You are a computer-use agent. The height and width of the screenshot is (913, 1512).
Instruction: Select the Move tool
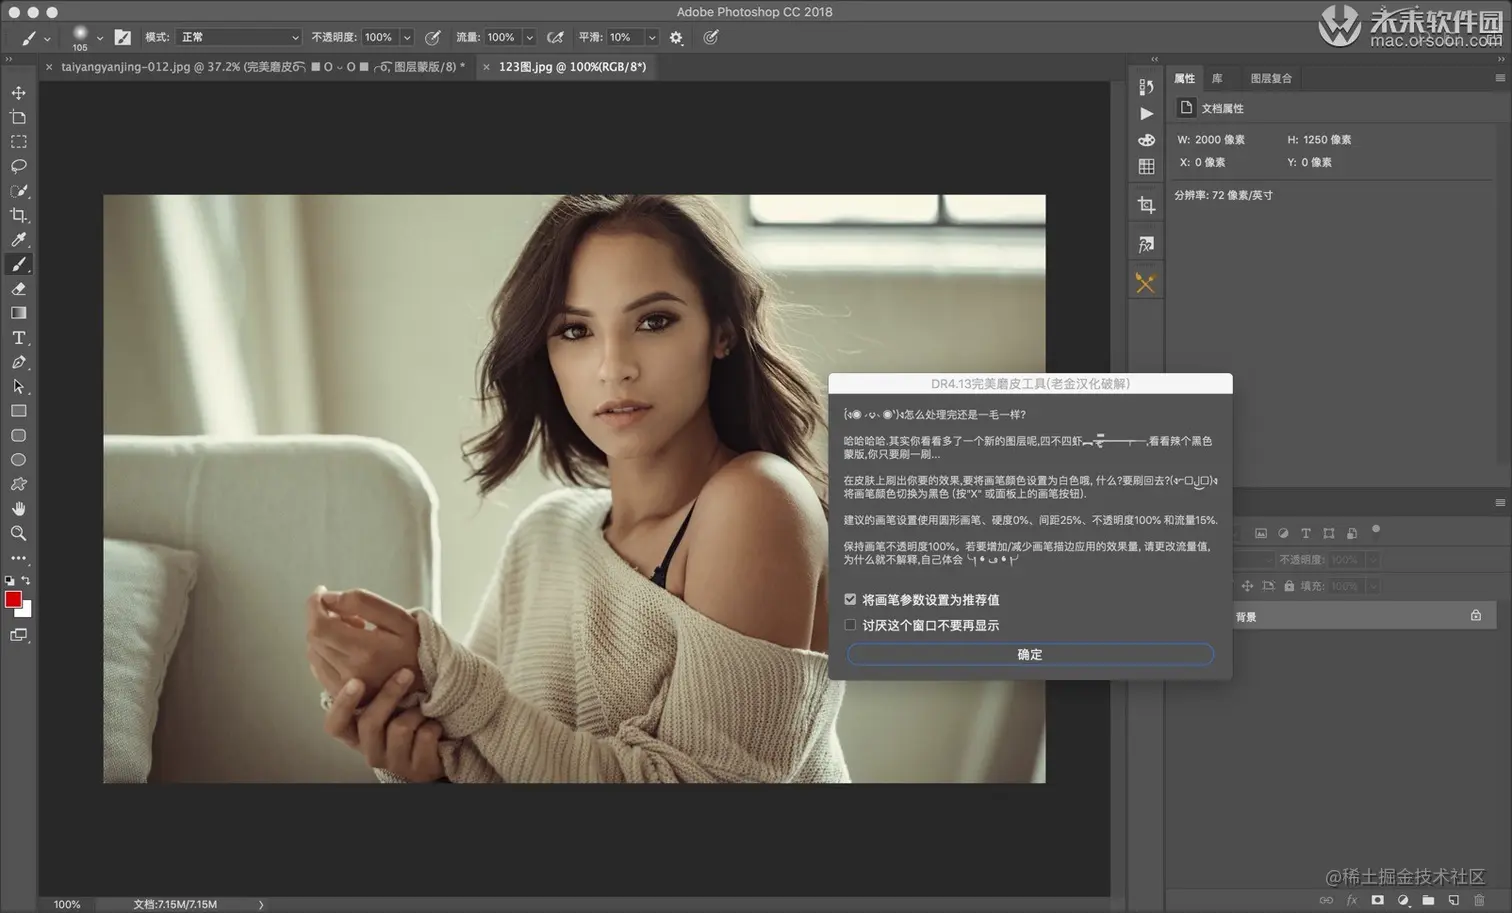coord(18,93)
